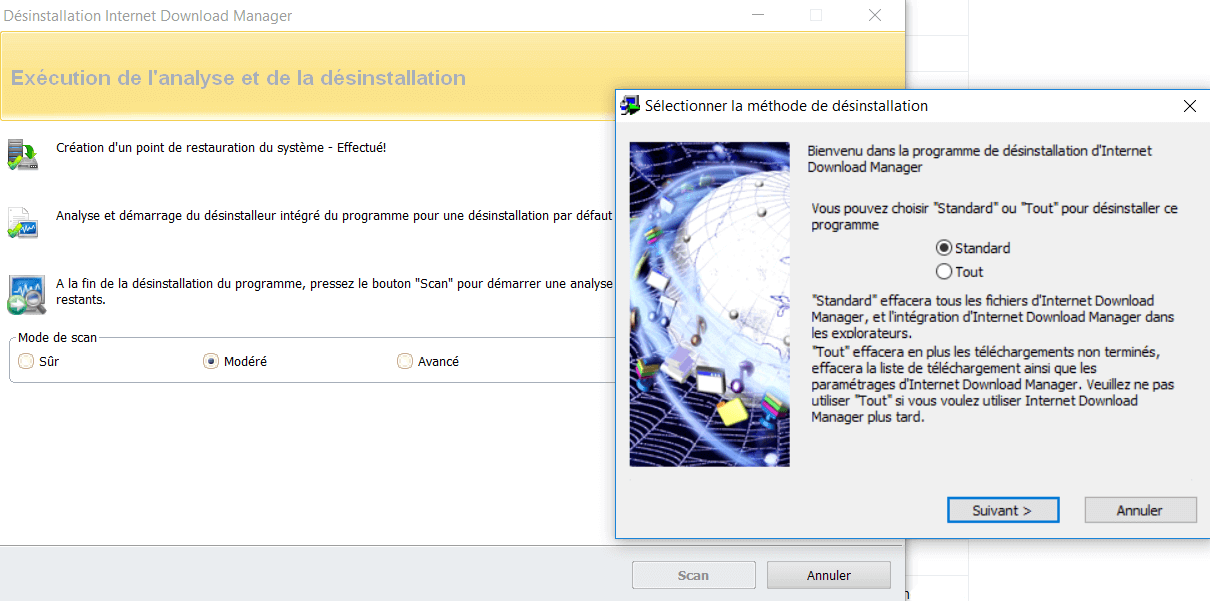Click the analysis and uninstaller launch icon
The image size is (1210, 601).
pos(22,222)
